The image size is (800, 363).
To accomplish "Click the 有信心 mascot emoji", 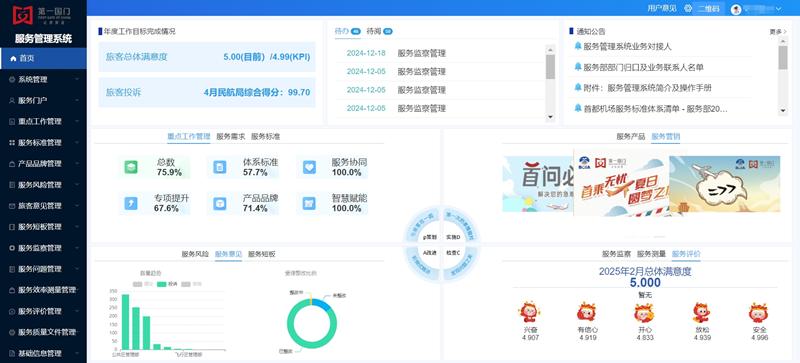I will [x=586, y=311].
